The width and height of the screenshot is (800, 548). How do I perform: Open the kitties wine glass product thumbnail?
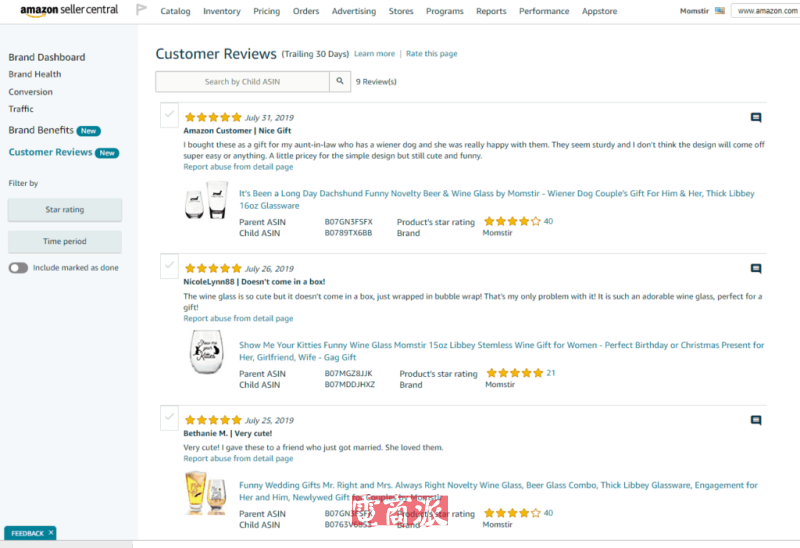pos(206,352)
